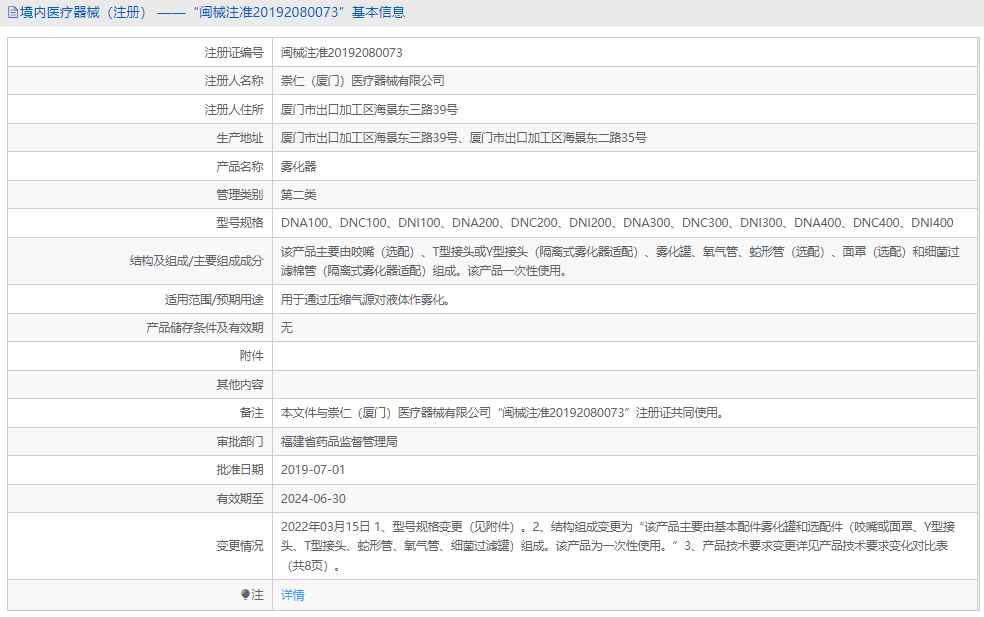The width and height of the screenshot is (984, 617).
Task: Click the 生产地址 label
Action: pyautogui.click(x=240, y=138)
